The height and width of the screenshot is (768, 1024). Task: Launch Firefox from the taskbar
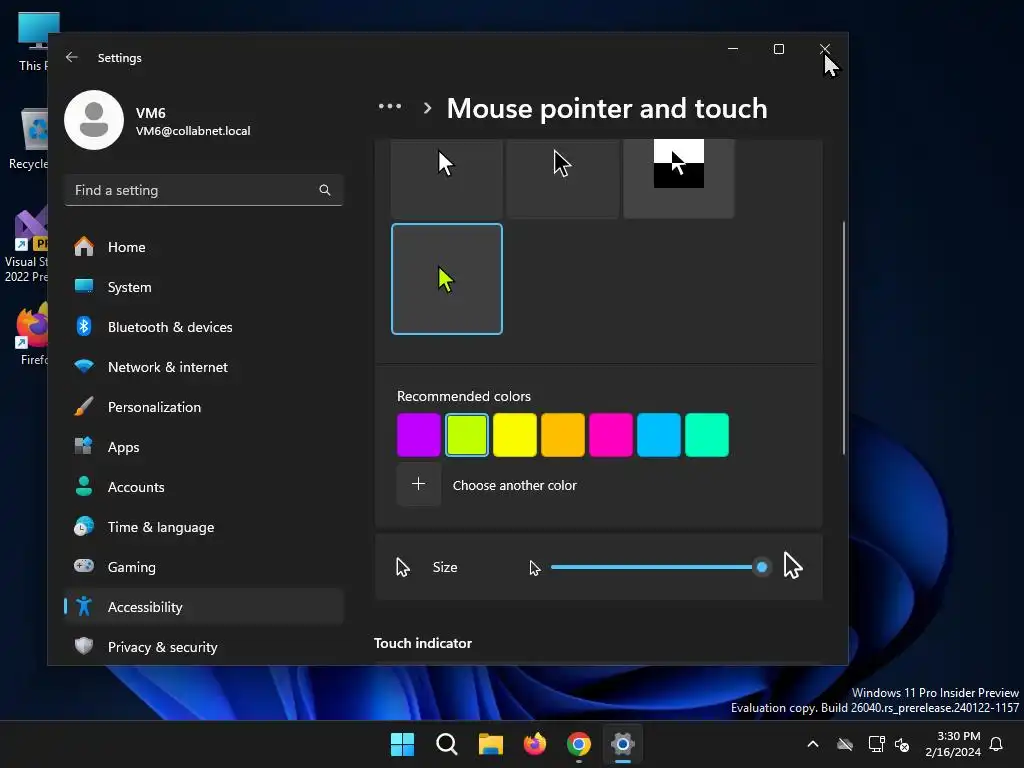click(x=535, y=744)
